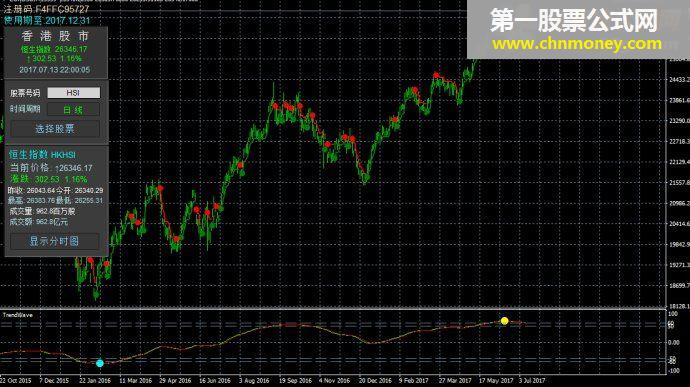The width and height of the screenshot is (690, 387).
Task: Select the yellow signal dot on TrendWave indicator
Action: click(504, 321)
